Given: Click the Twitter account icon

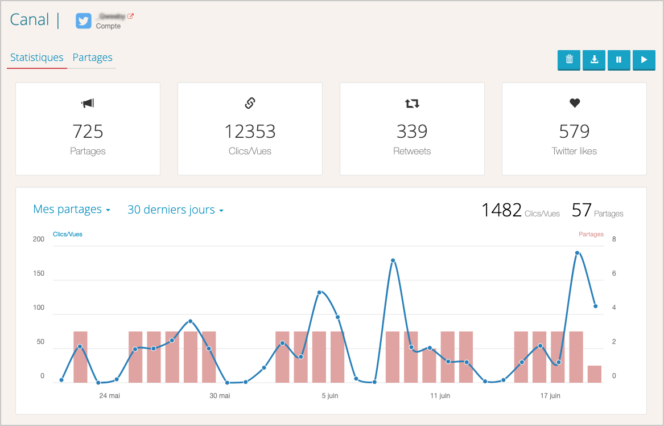Looking at the screenshot, I should click(84, 20).
